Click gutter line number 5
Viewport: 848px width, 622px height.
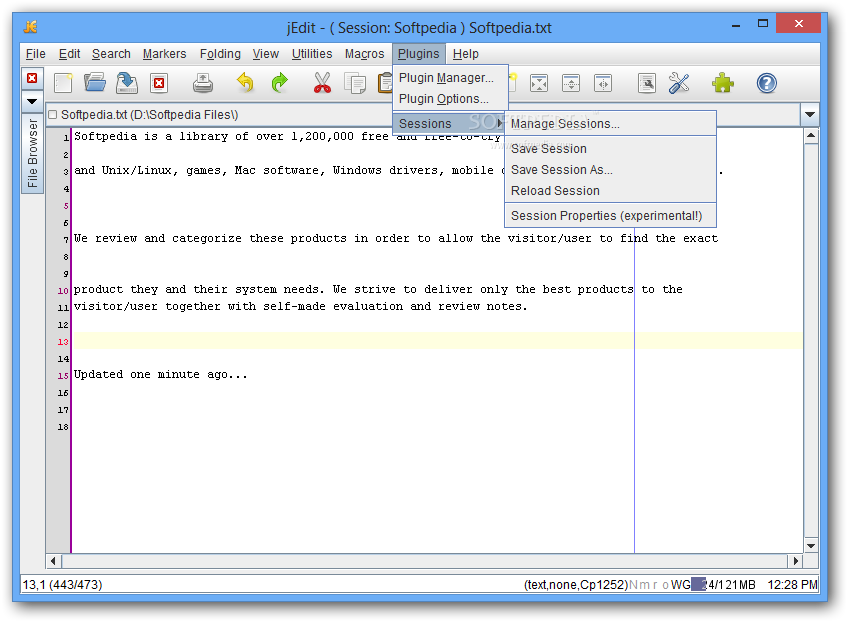[x=66, y=206]
